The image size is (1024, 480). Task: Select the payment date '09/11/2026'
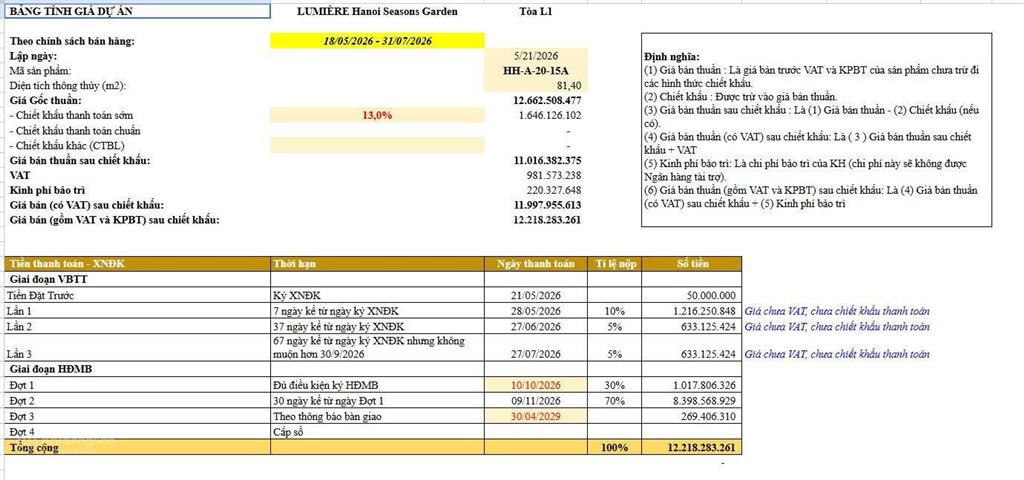click(536, 400)
